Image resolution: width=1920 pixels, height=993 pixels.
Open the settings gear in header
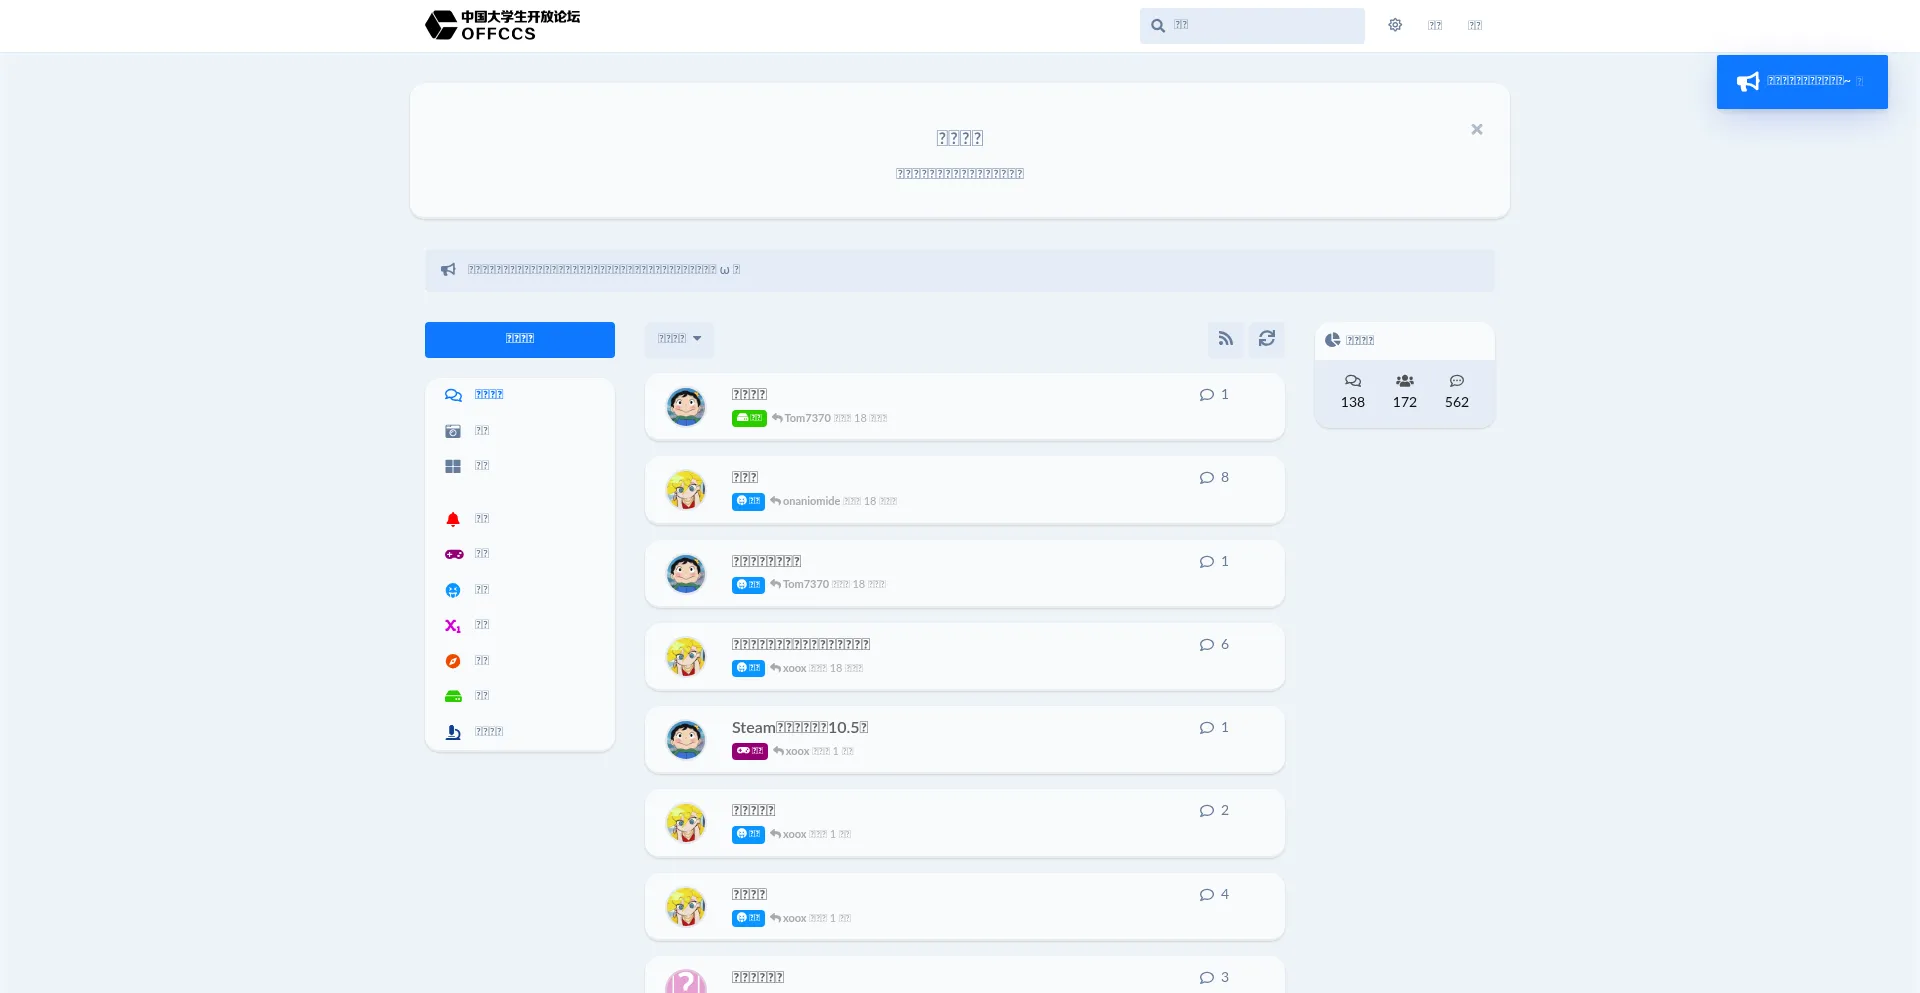(1394, 25)
